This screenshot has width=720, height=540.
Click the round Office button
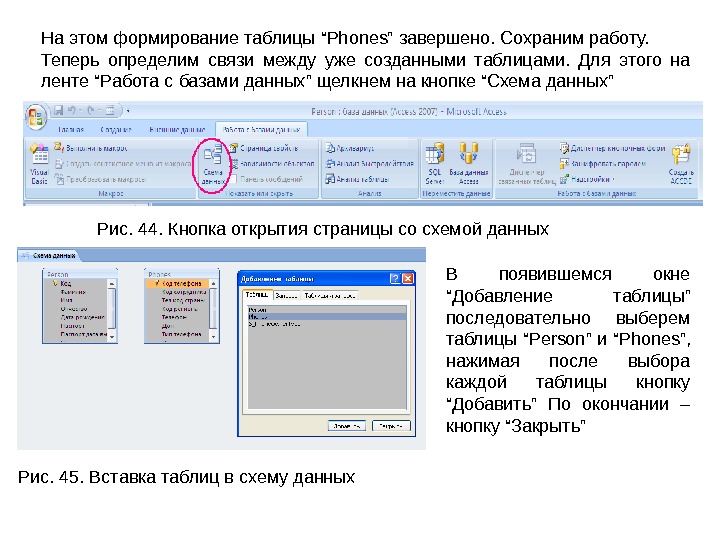[x=37, y=116]
